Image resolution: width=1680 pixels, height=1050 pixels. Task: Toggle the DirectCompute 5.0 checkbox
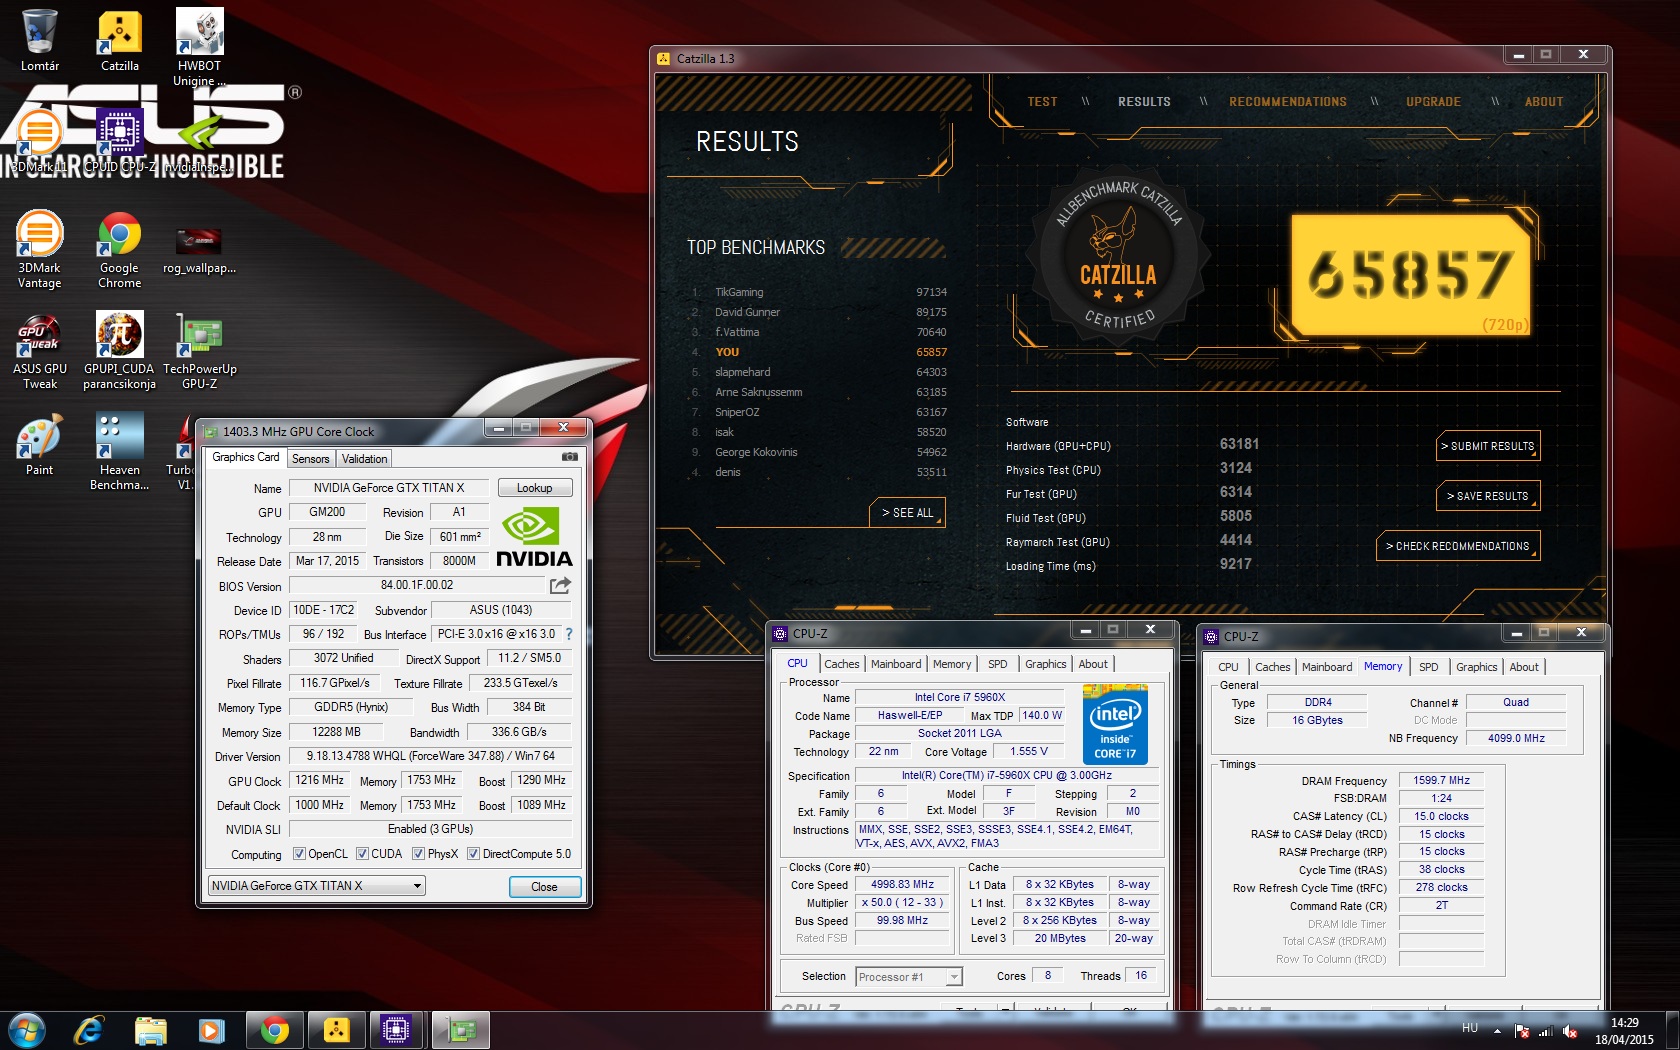473,854
